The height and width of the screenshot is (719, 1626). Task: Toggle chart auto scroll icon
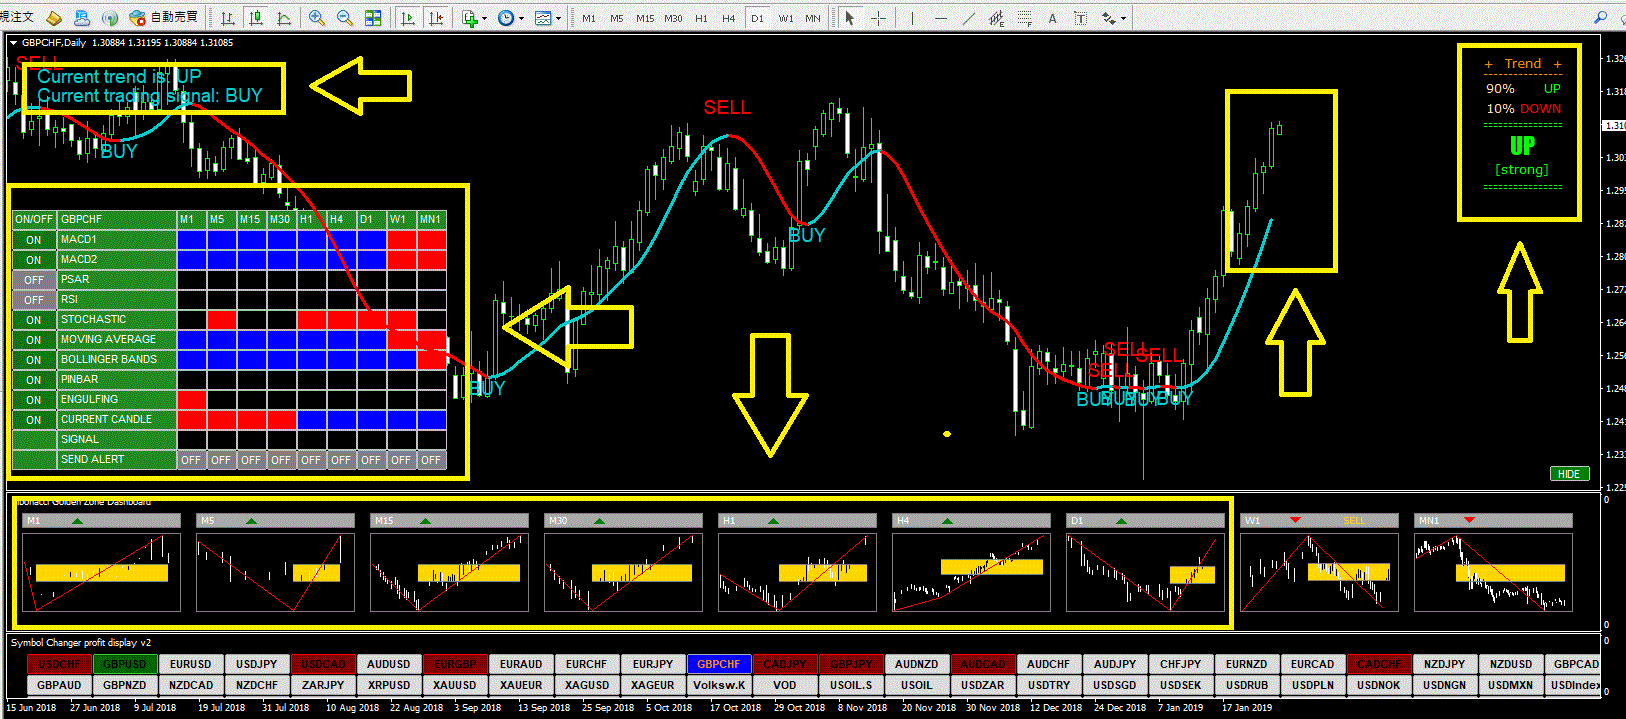pyautogui.click(x=407, y=18)
